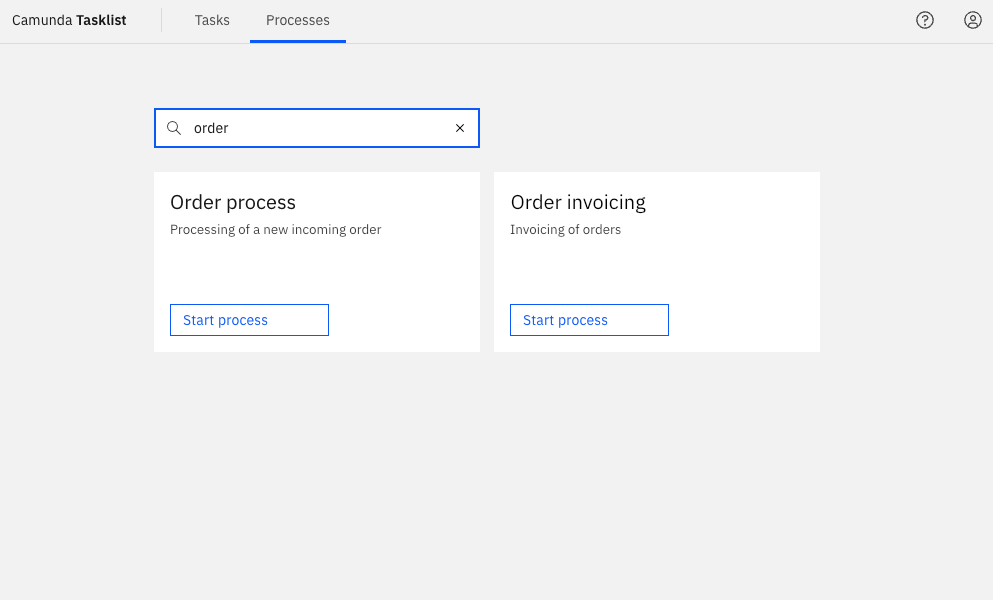Click the Order invoicing title text

point(577,202)
